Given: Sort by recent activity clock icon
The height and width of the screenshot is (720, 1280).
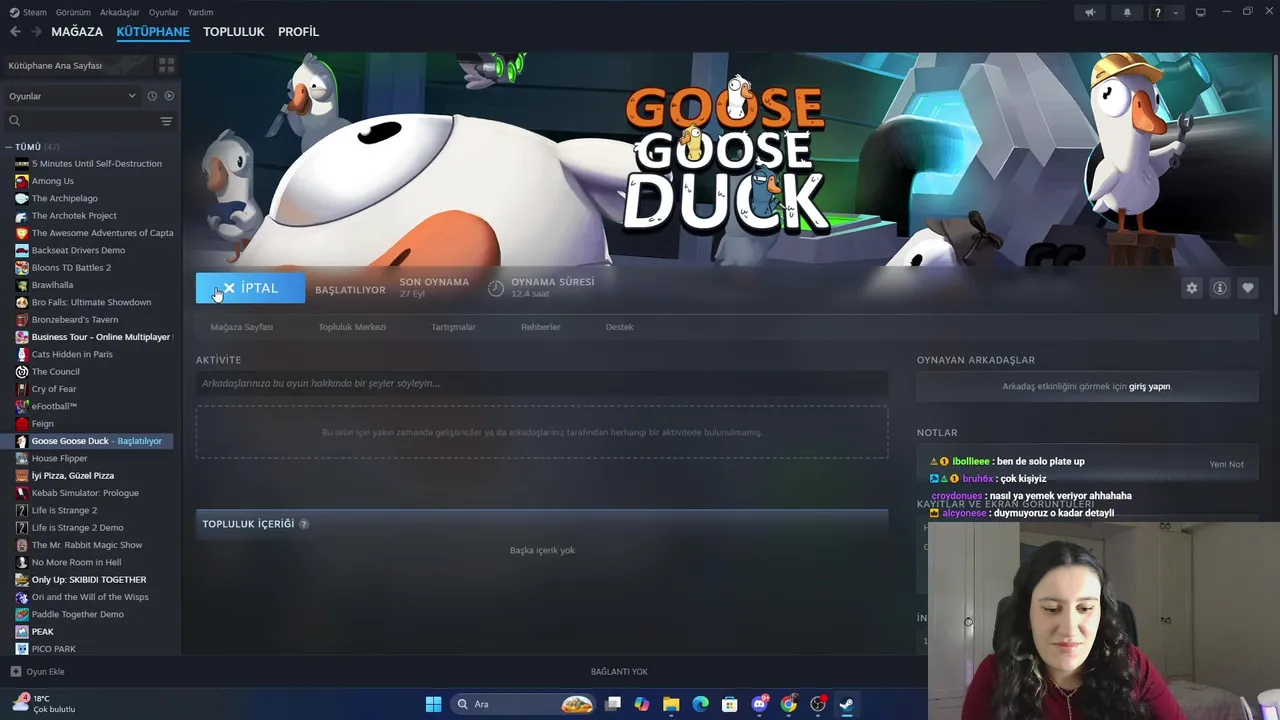Looking at the screenshot, I should (x=152, y=96).
